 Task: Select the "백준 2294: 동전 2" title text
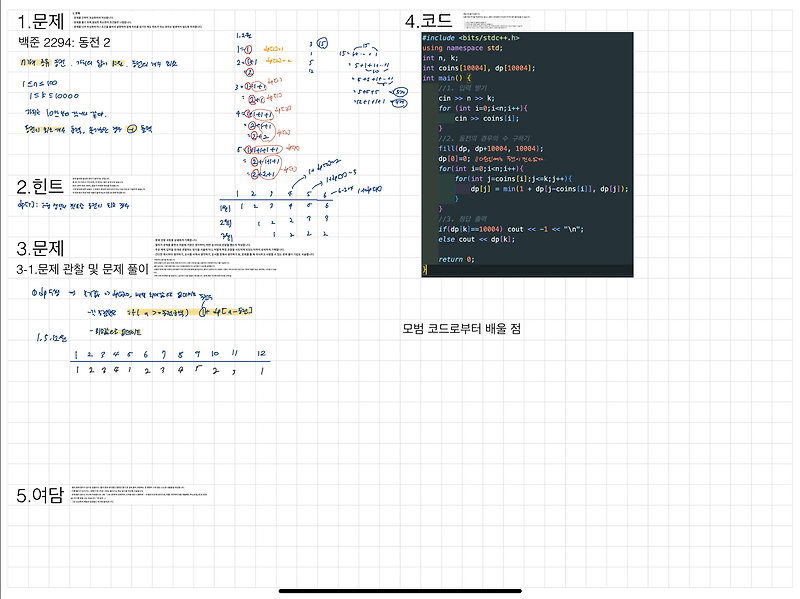coord(64,42)
